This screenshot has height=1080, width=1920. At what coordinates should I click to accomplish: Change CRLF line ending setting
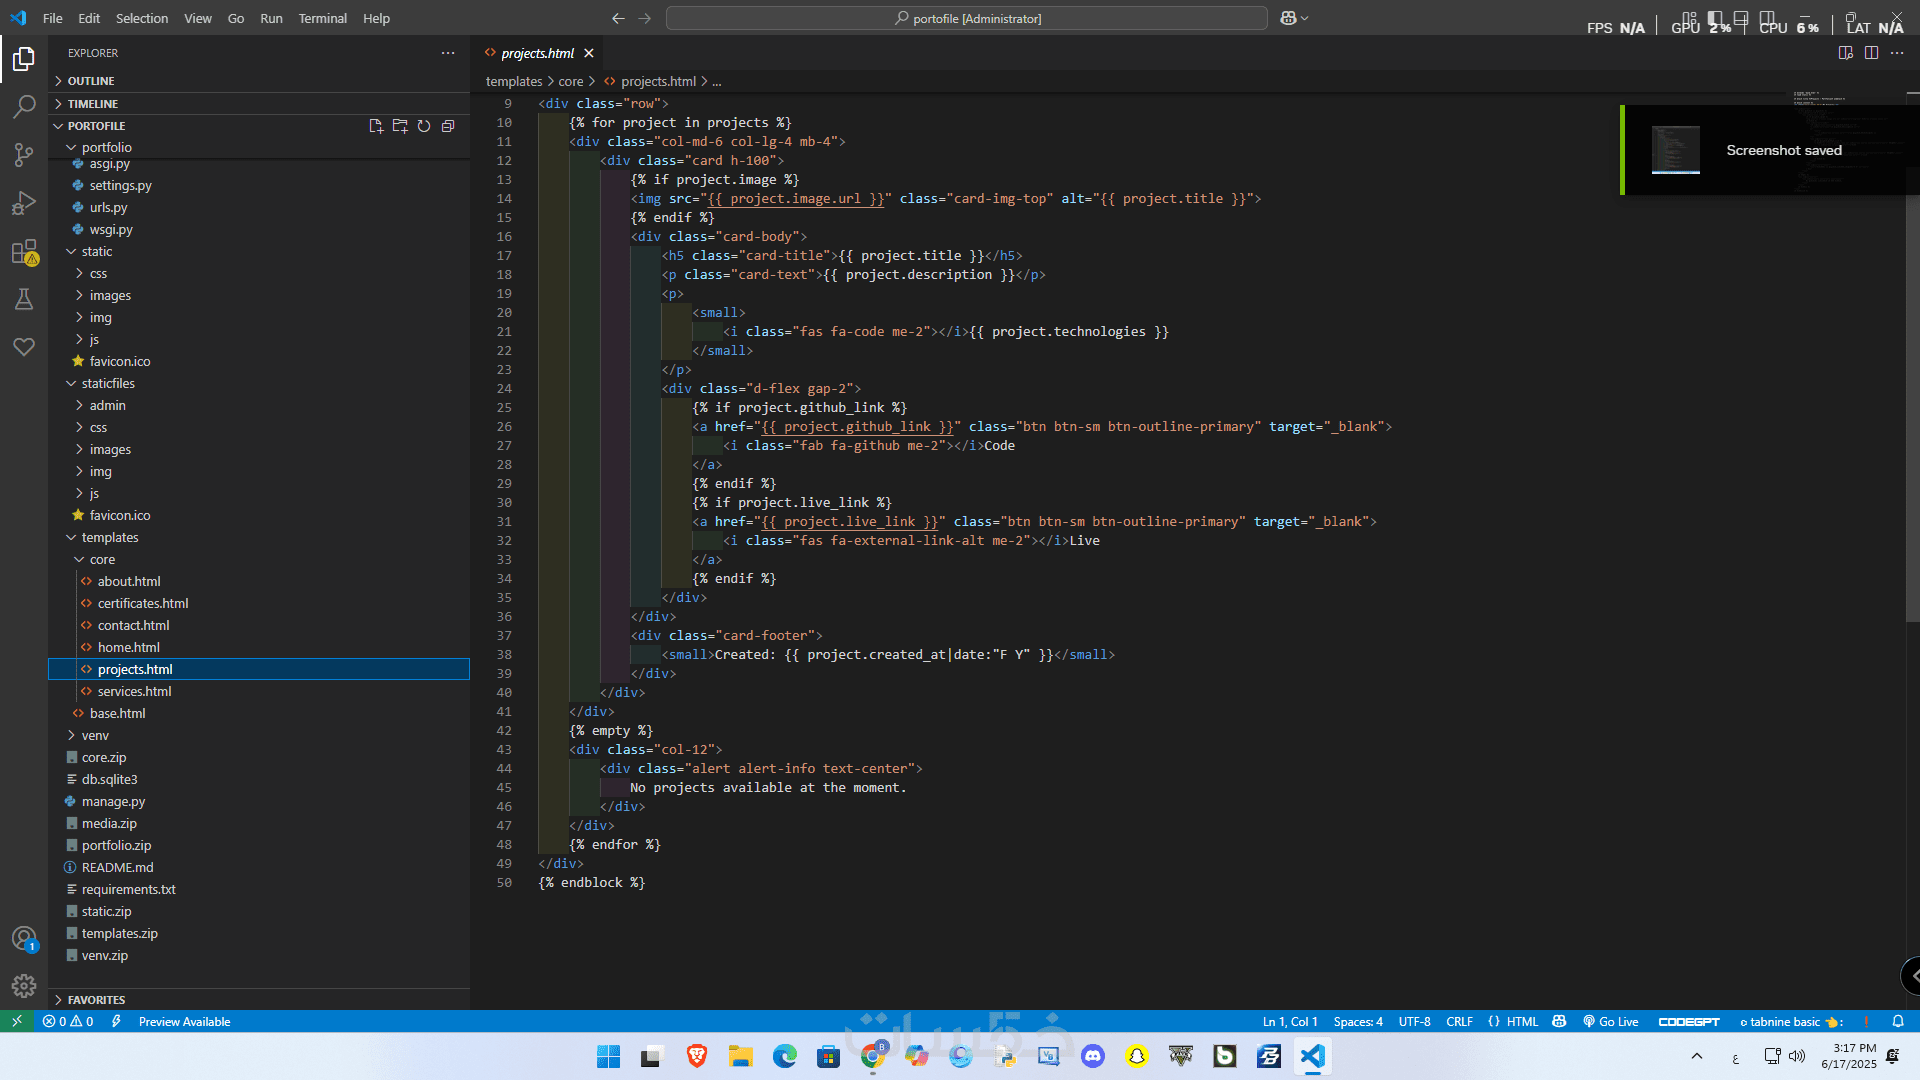[1459, 1021]
